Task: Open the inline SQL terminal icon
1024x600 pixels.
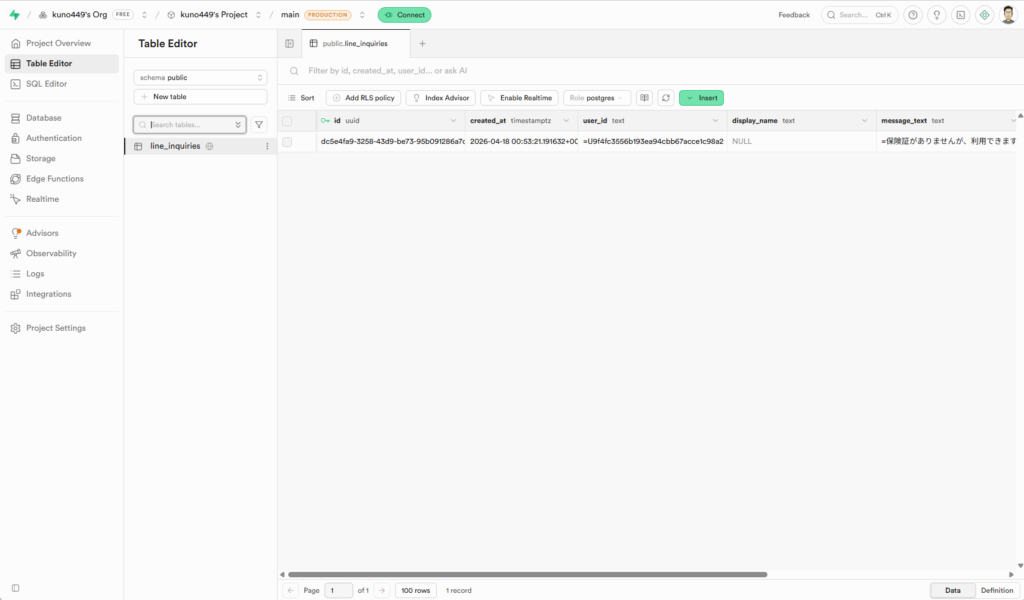Action: click(960, 15)
